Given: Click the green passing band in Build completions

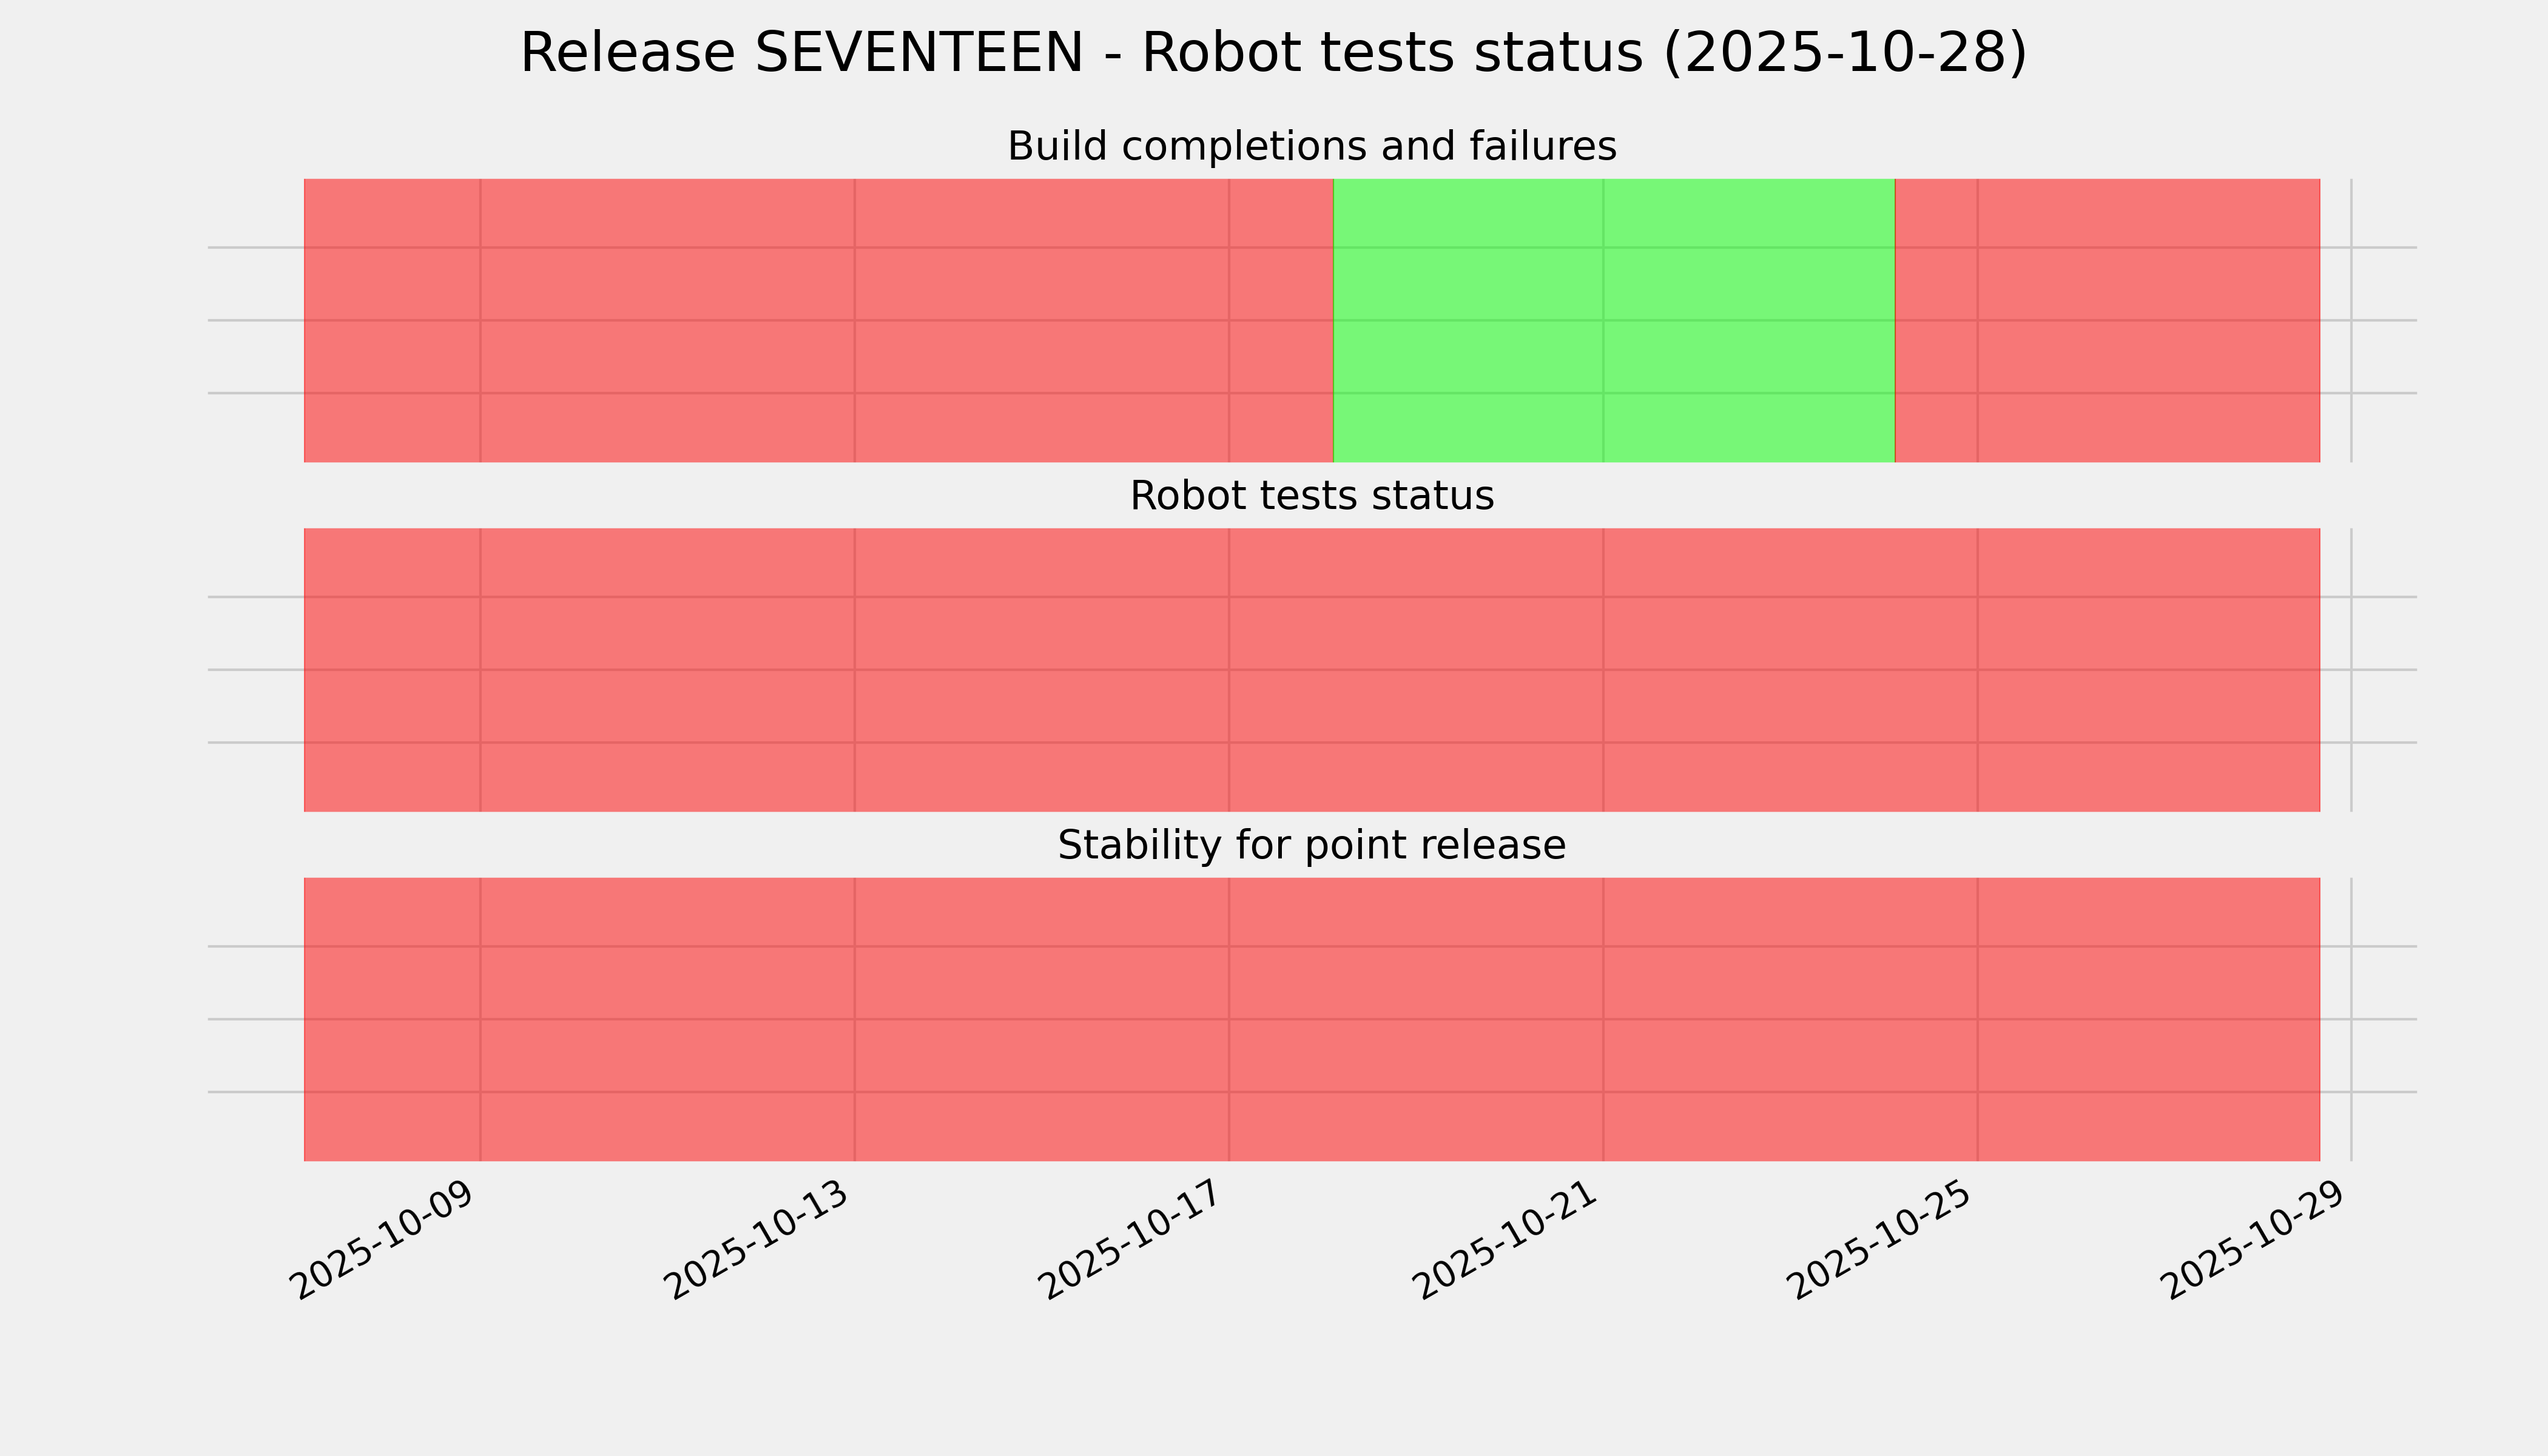Looking at the screenshot, I should 1614,320.
